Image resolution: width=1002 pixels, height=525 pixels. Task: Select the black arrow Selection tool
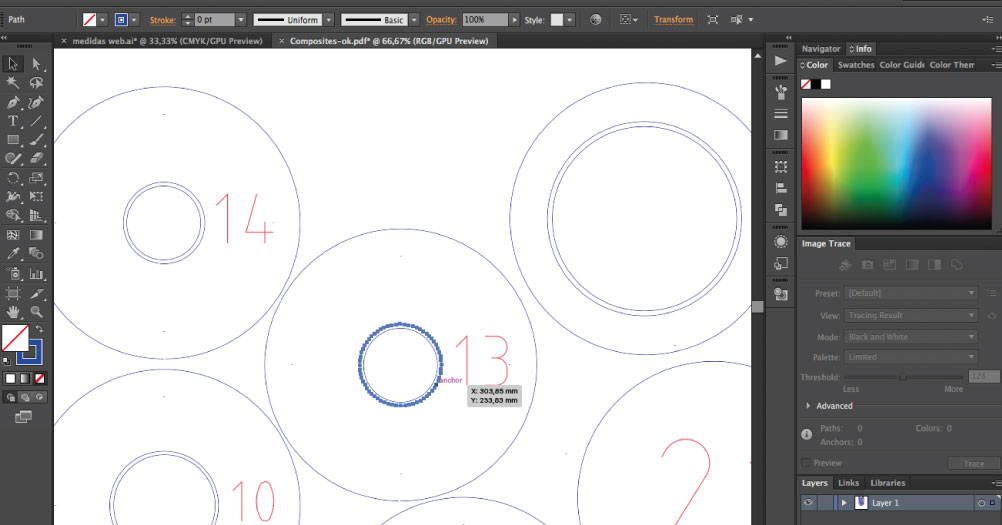[13, 64]
